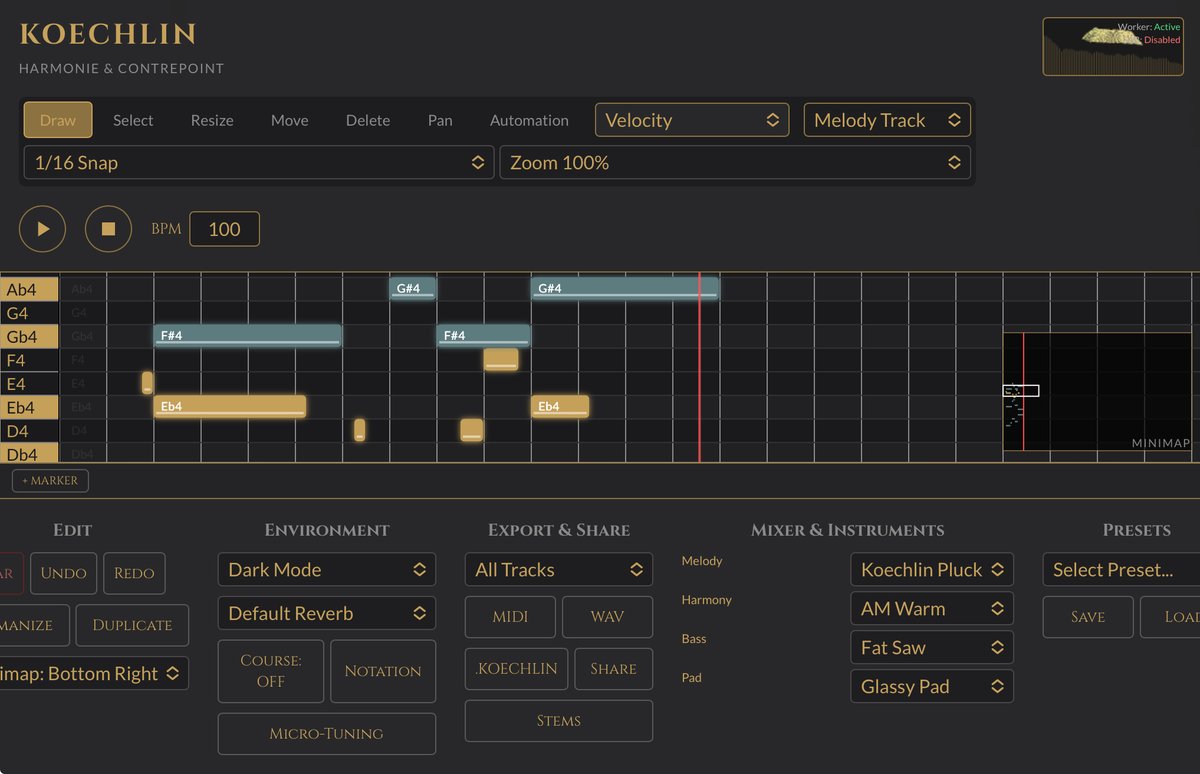Click the Melody mixer label
This screenshot has height=774, width=1200.
coord(702,561)
